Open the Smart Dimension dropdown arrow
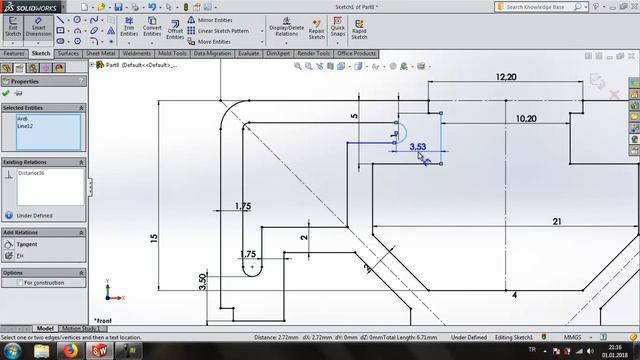This screenshot has height=360, width=640. click(38, 43)
